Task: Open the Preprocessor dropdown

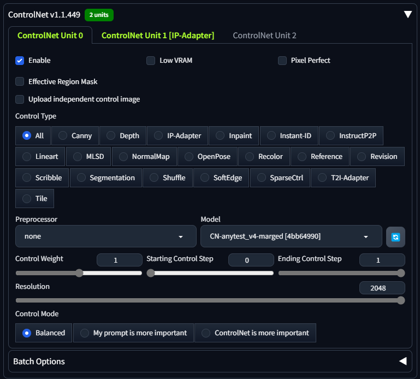Action: click(x=106, y=236)
